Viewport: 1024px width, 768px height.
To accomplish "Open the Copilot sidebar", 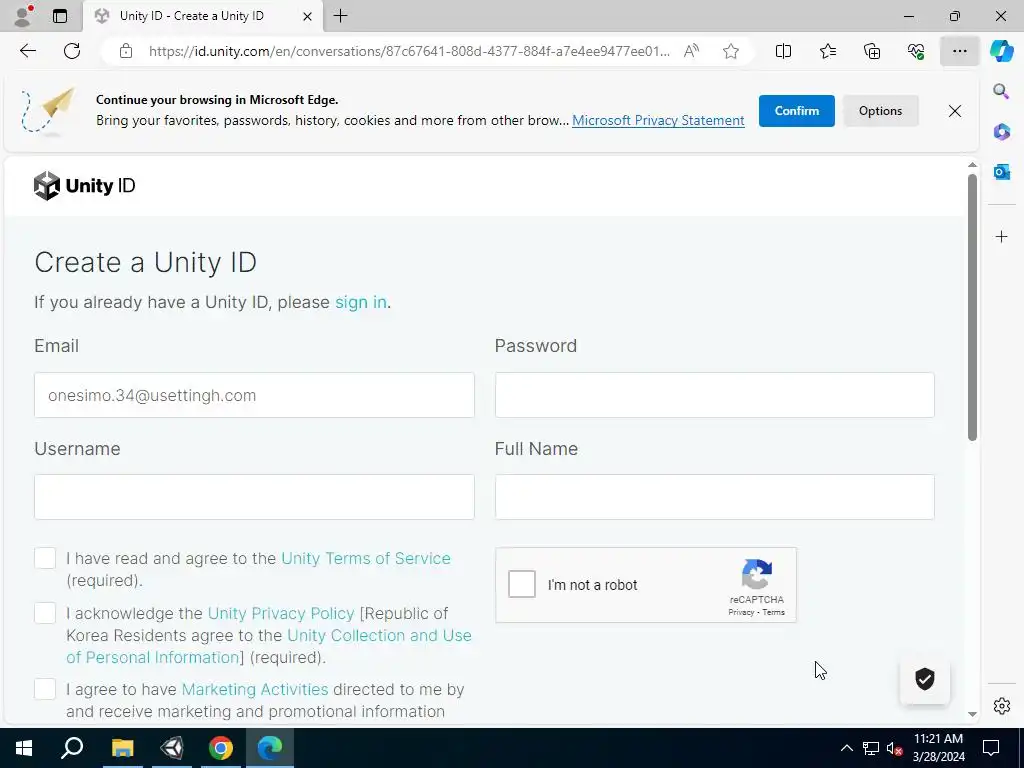I will 1001,51.
